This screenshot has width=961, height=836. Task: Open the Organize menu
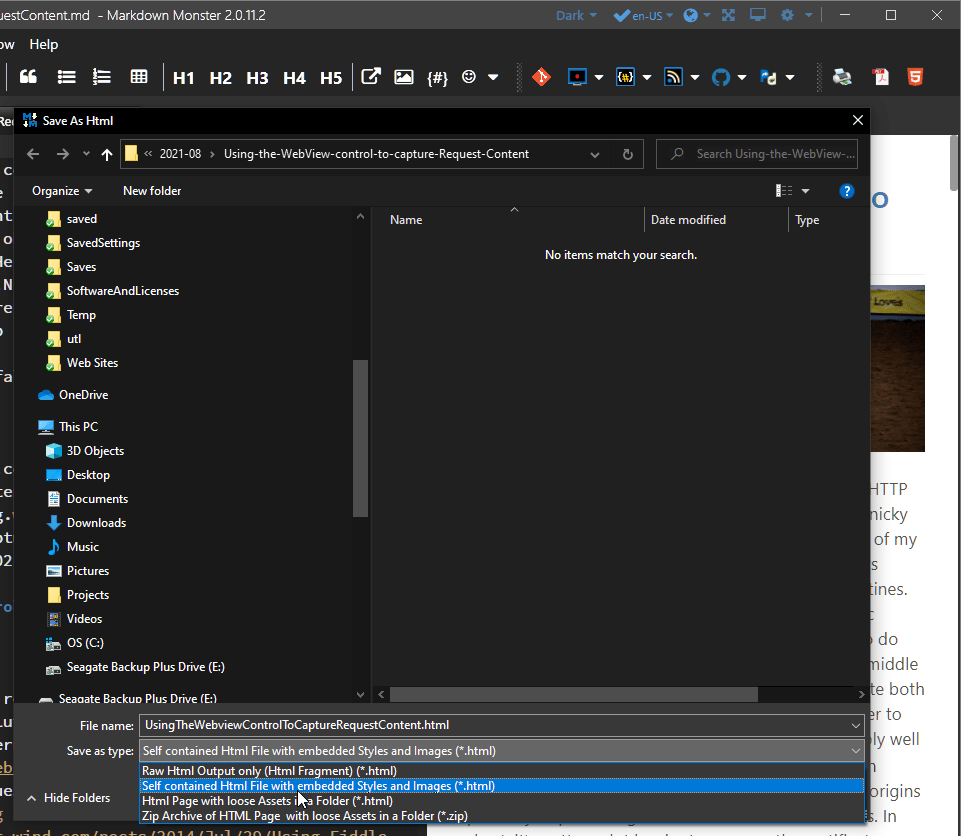pos(62,191)
